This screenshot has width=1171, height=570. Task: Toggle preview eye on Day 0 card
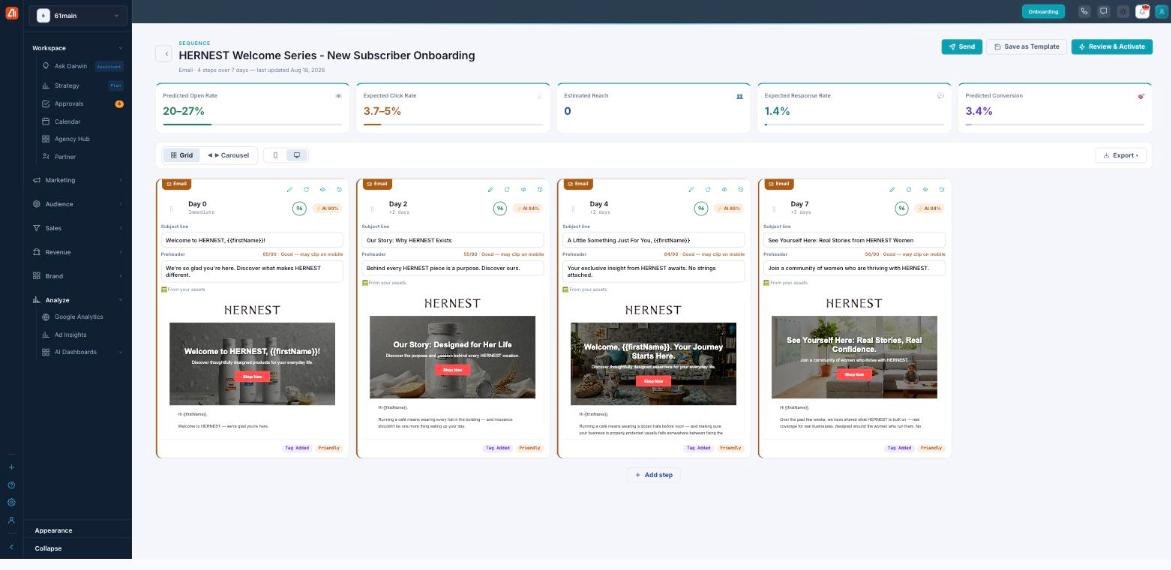click(x=323, y=190)
